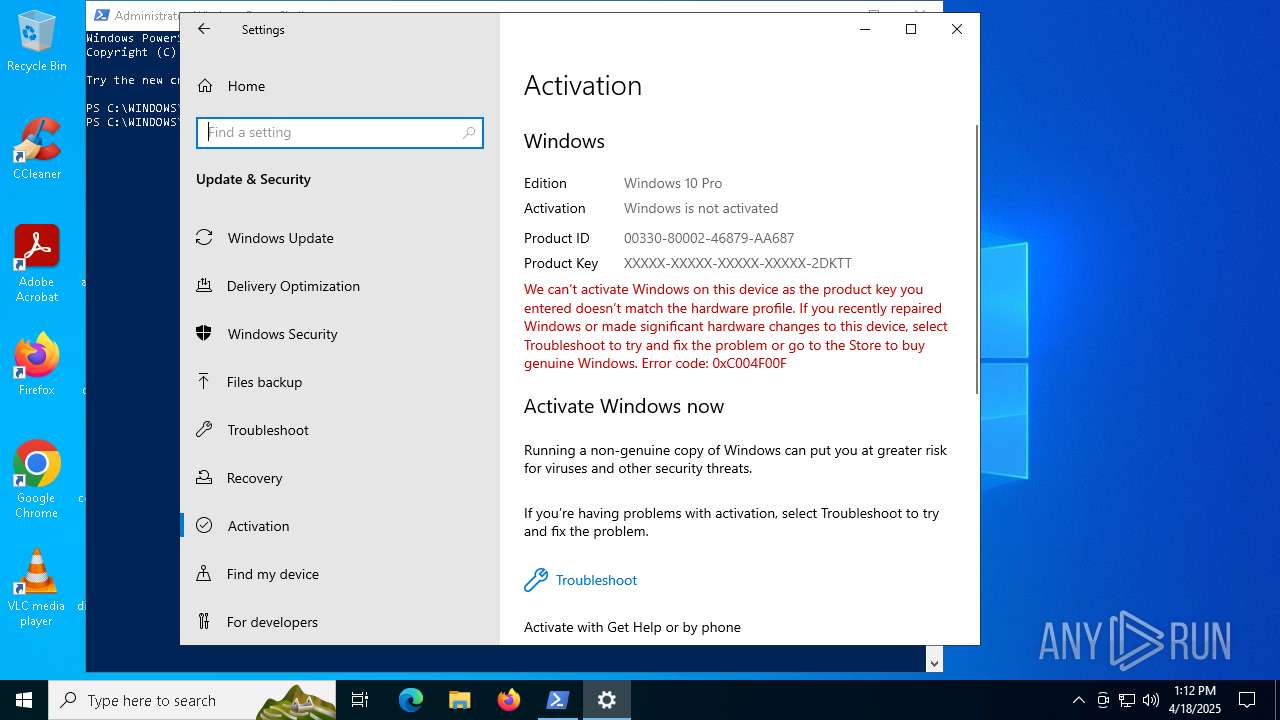The height and width of the screenshot is (720, 1280).
Task: Open Windows Update section
Action: 340,238
